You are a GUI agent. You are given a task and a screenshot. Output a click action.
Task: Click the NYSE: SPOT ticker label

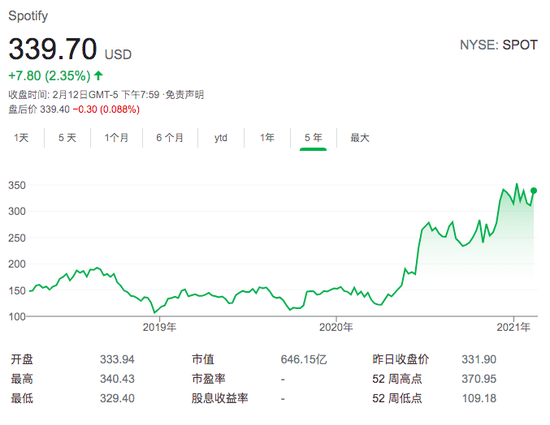[498, 45]
